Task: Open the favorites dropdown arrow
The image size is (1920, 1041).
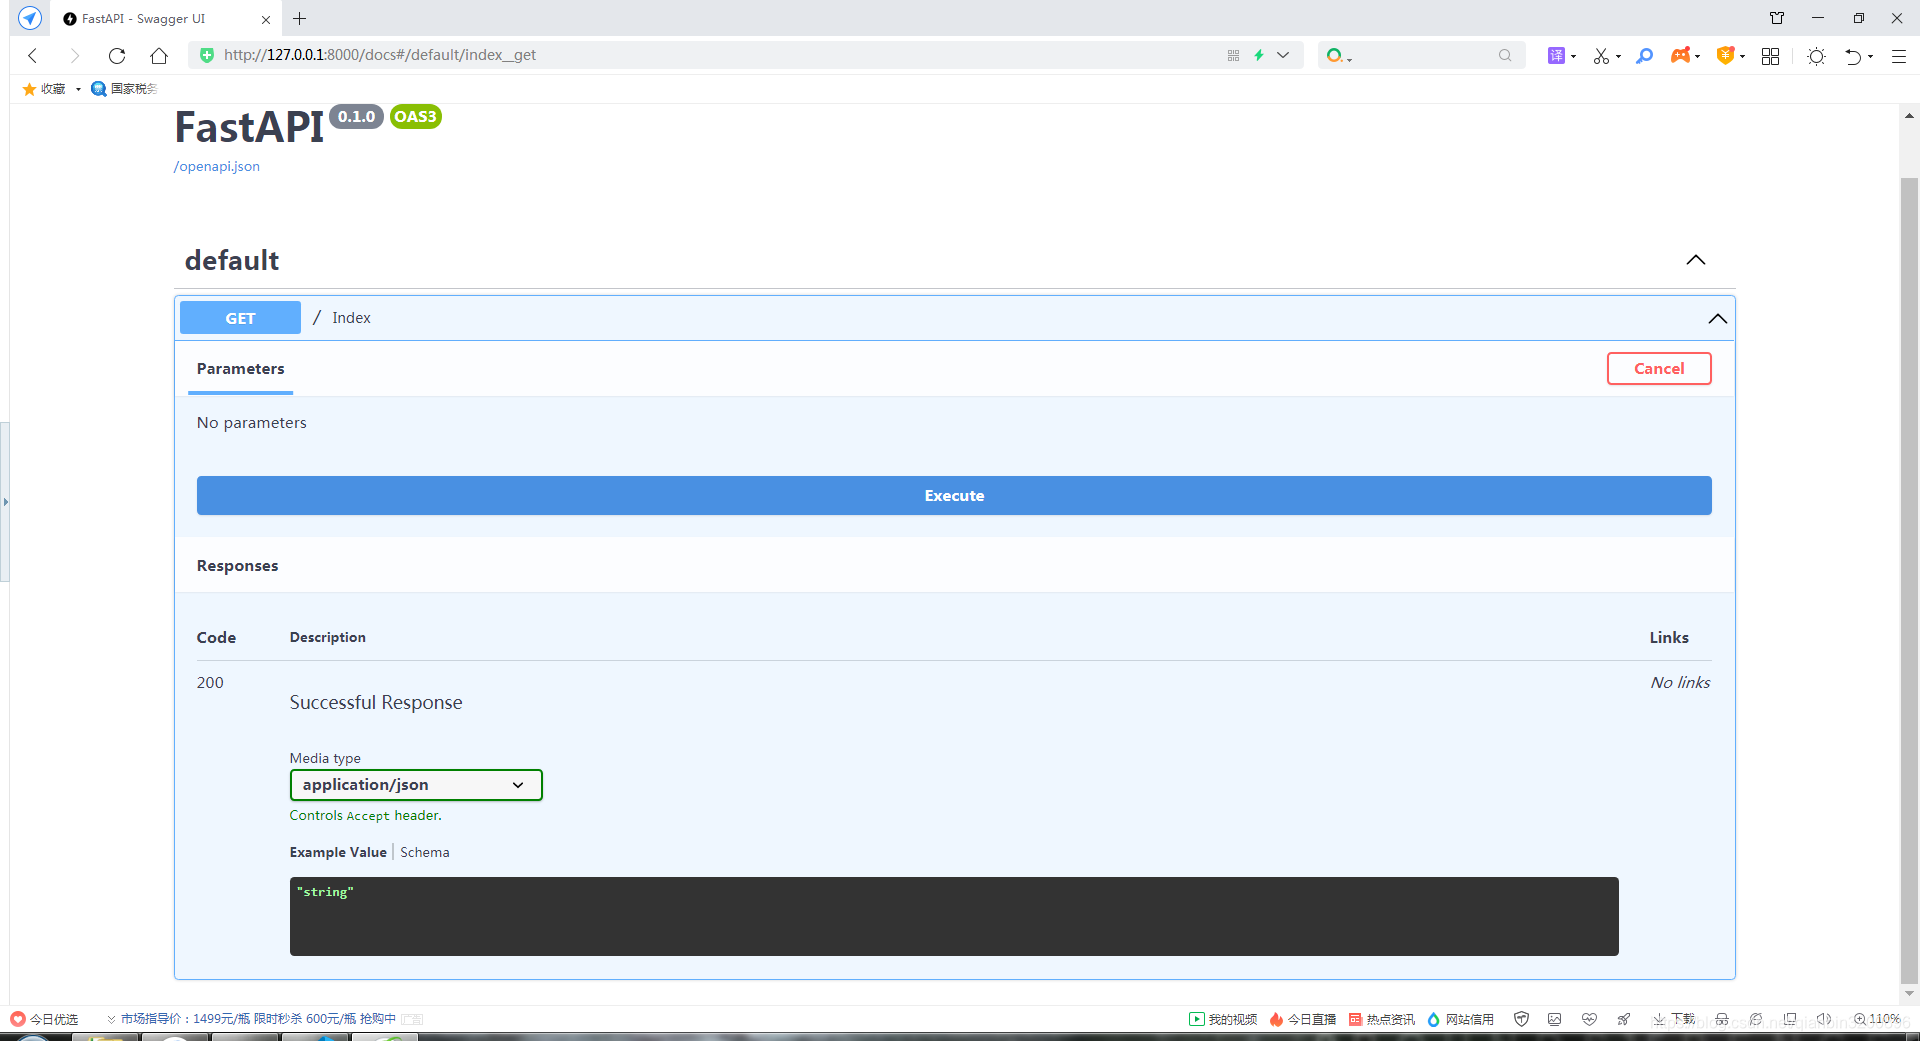Action: 78,89
